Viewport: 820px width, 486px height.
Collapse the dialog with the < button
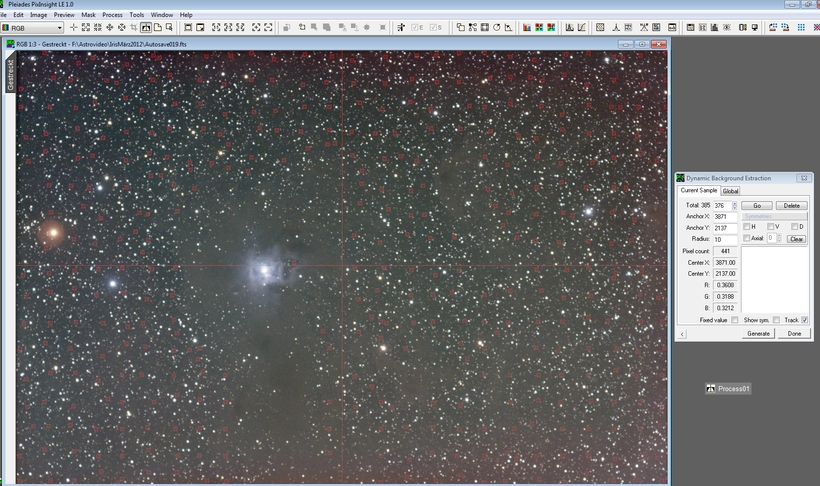682,334
